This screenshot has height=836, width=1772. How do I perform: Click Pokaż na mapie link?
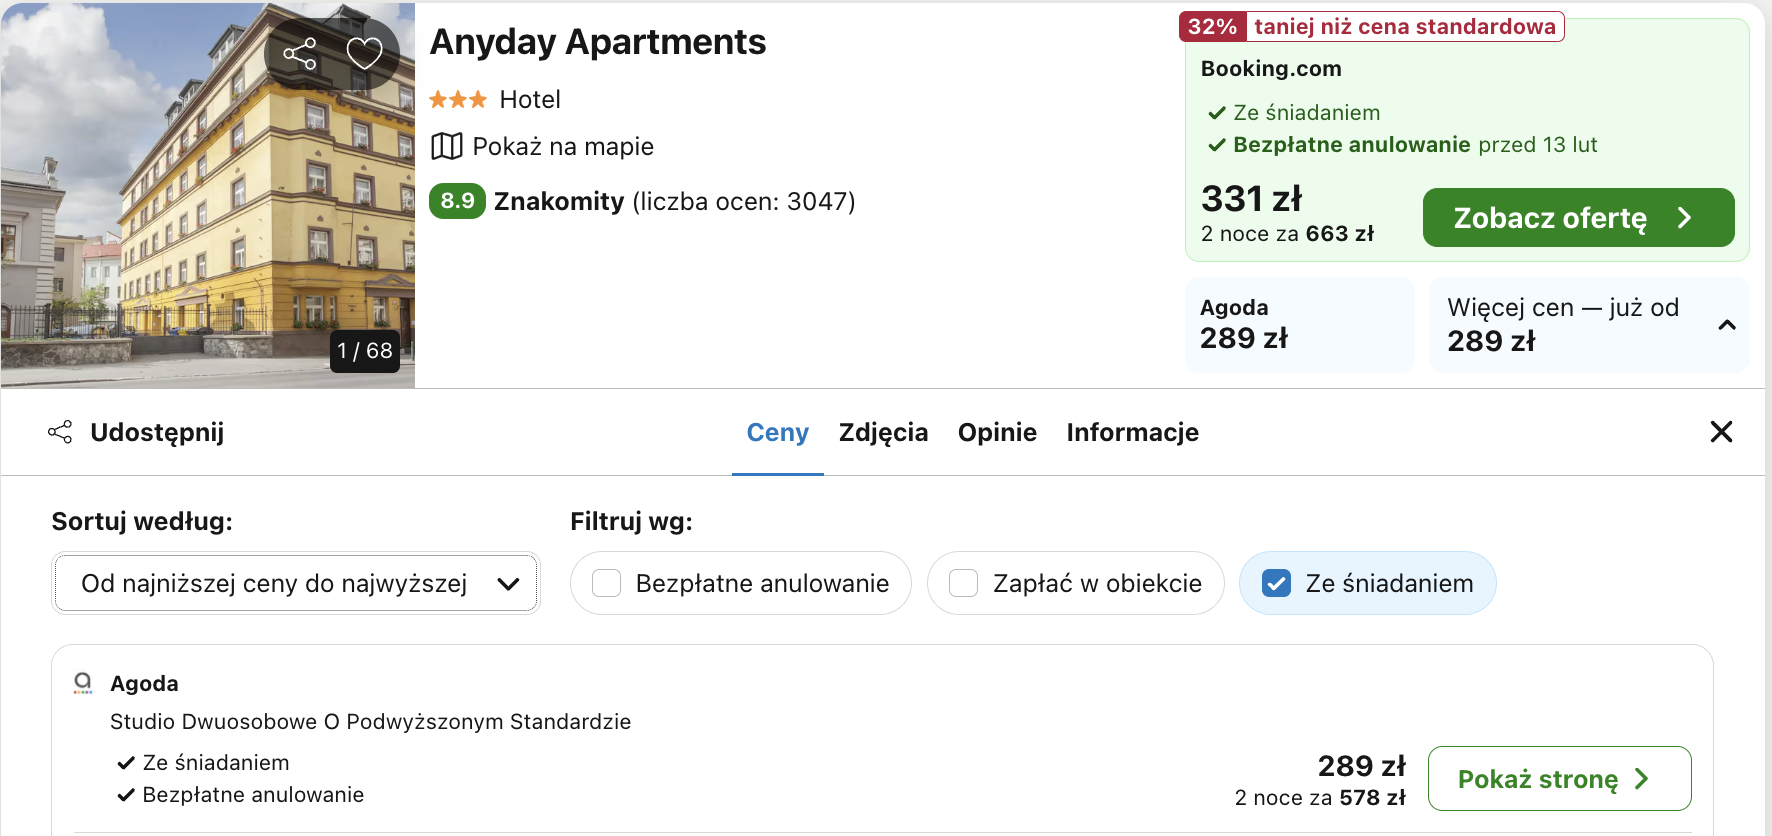pos(563,146)
